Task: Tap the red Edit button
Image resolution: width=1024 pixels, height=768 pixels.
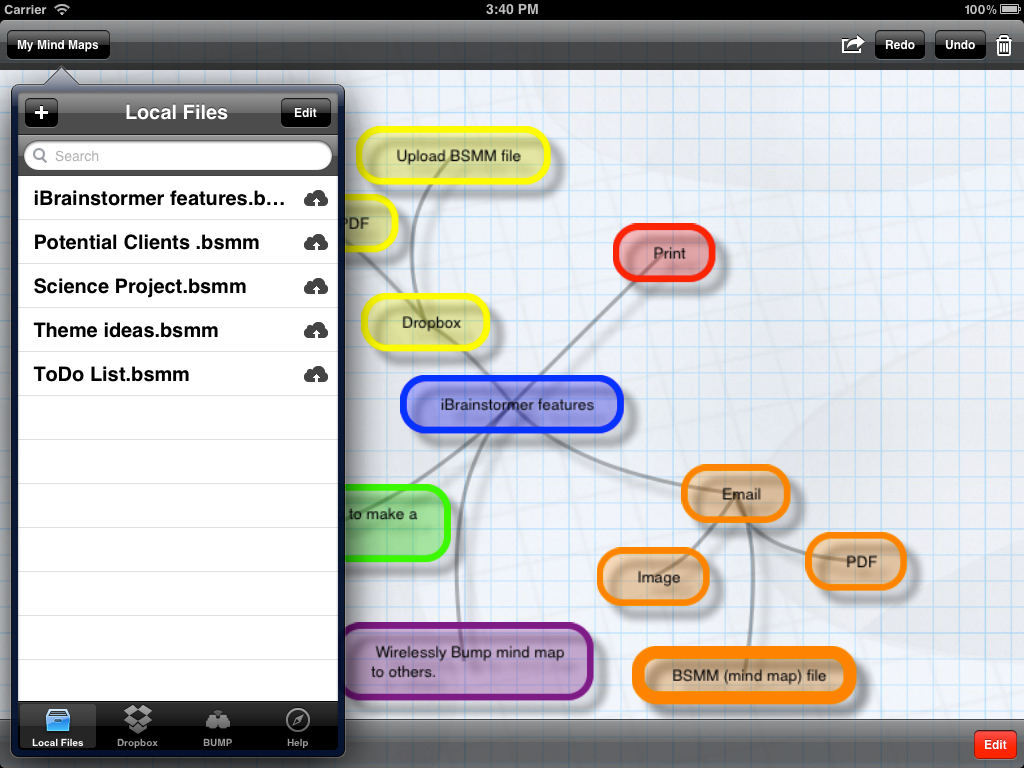Action: 995,745
